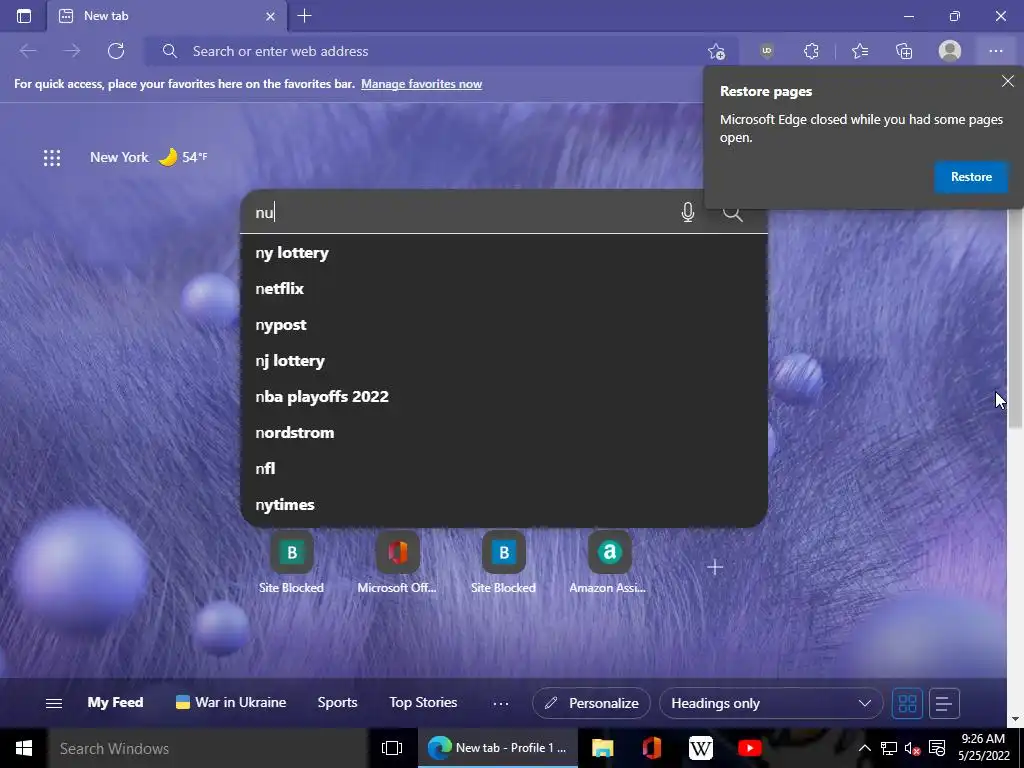Open uBlock Origin extension icon
Image resolution: width=1024 pixels, height=768 pixels.
pos(767,51)
